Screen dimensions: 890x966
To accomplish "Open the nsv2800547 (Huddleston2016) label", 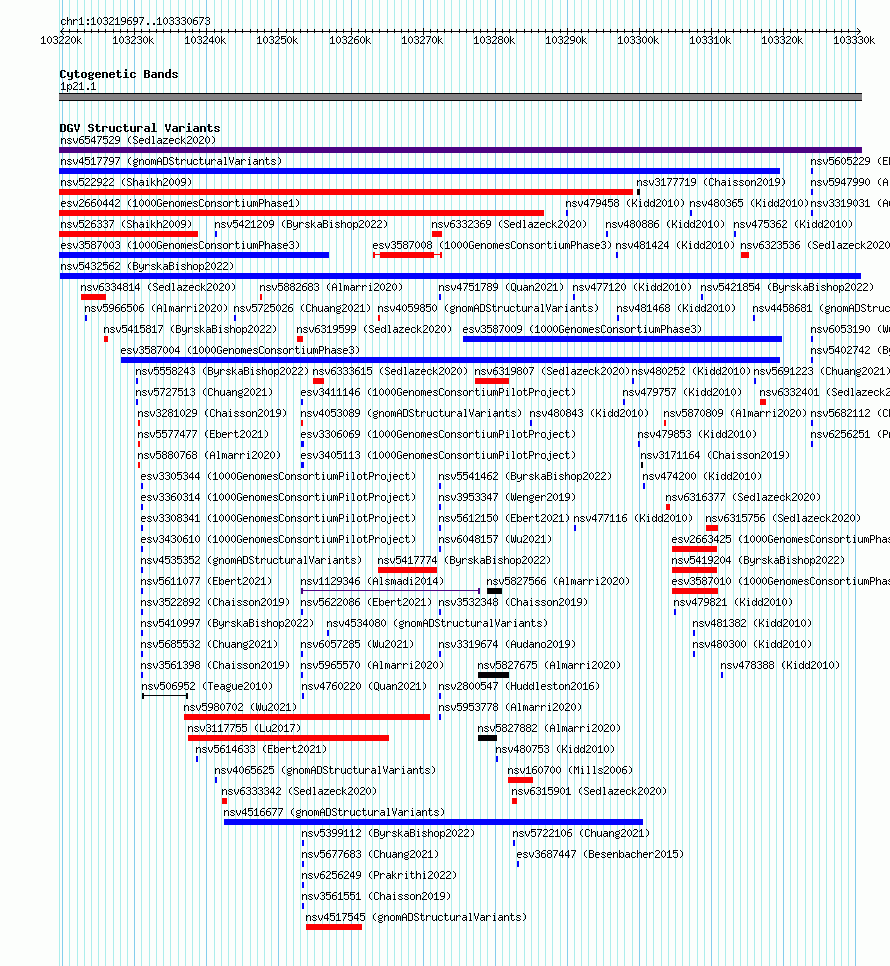I will 519,686.
